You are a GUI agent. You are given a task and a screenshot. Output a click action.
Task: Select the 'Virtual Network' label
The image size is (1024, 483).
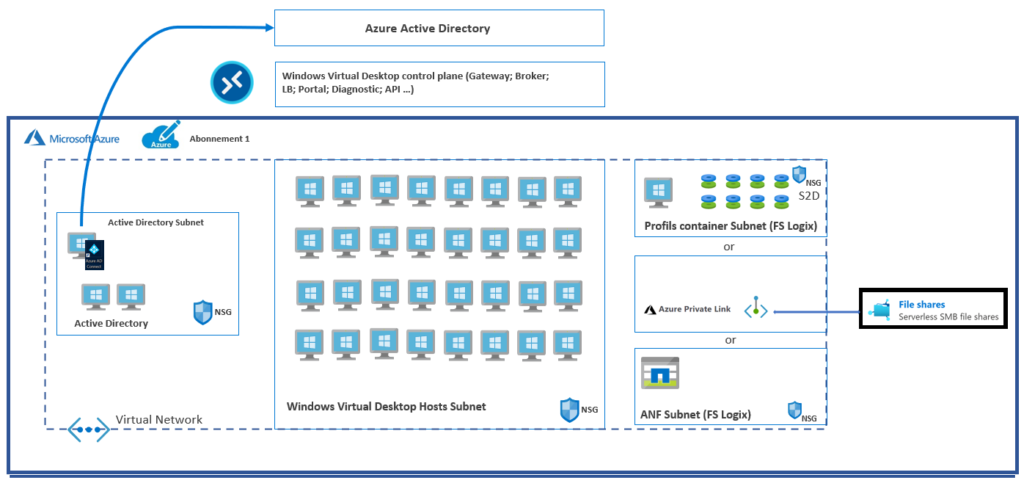tap(159, 419)
